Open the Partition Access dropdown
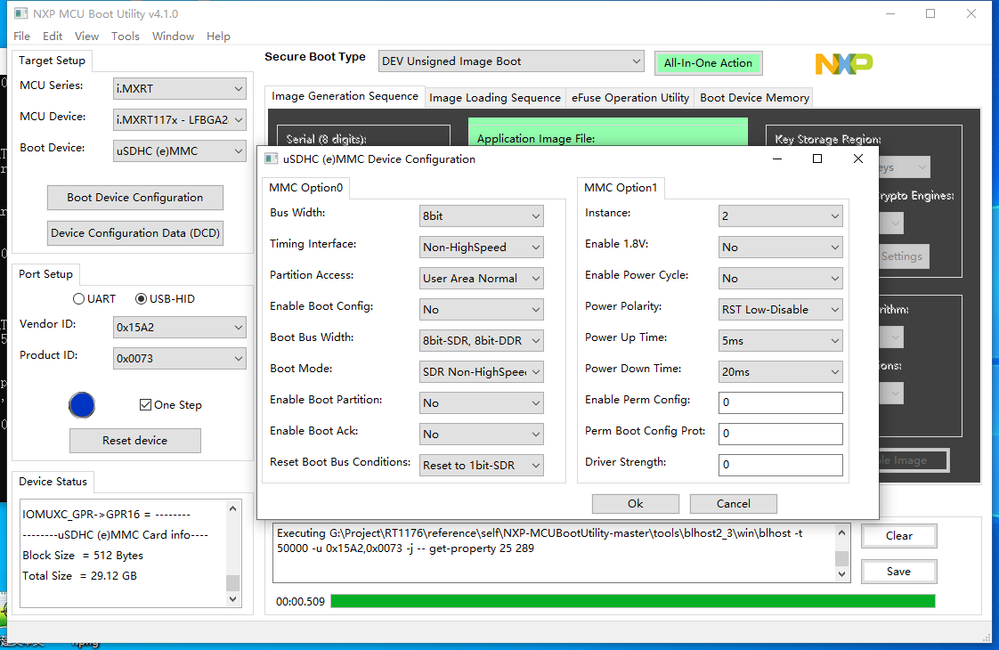Image resolution: width=999 pixels, height=650 pixels. [481, 278]
